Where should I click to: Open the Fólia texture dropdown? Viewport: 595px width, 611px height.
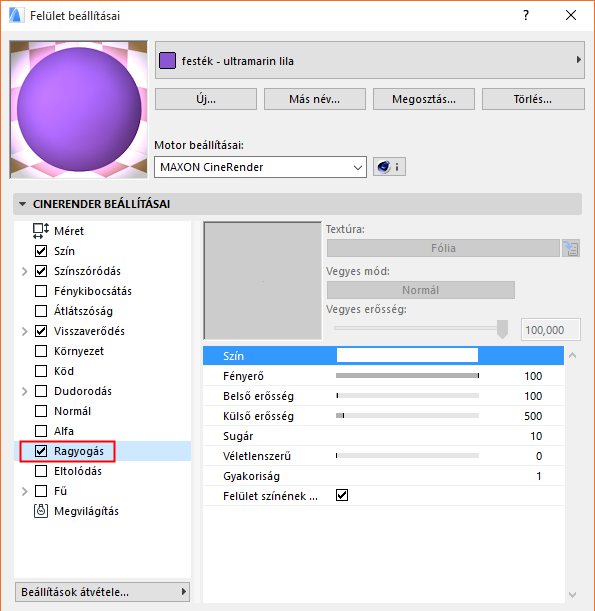coord(443,248)
